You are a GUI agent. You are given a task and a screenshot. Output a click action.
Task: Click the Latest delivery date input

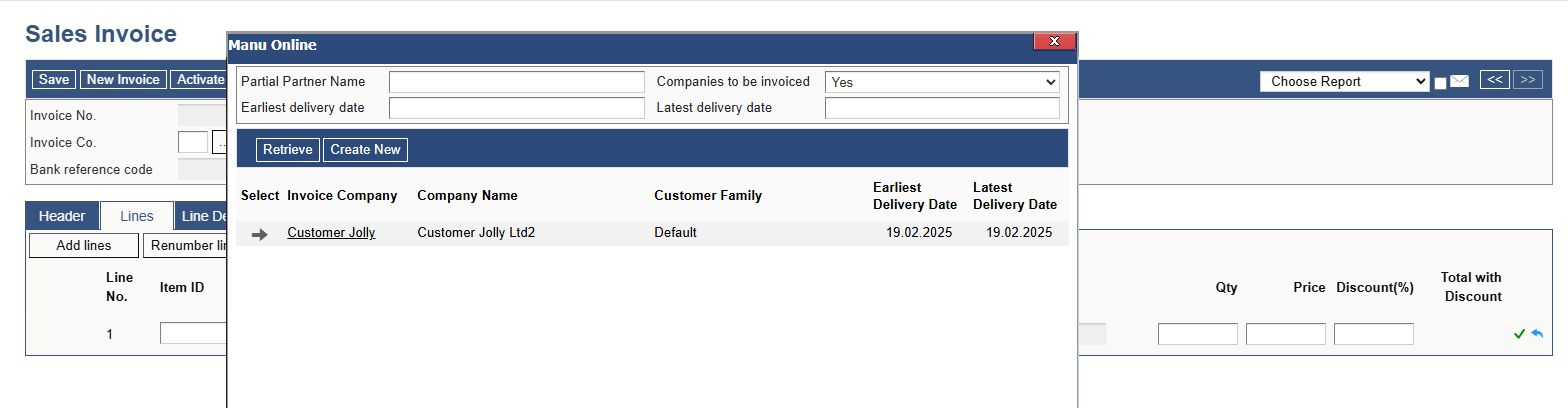[942, 108]
